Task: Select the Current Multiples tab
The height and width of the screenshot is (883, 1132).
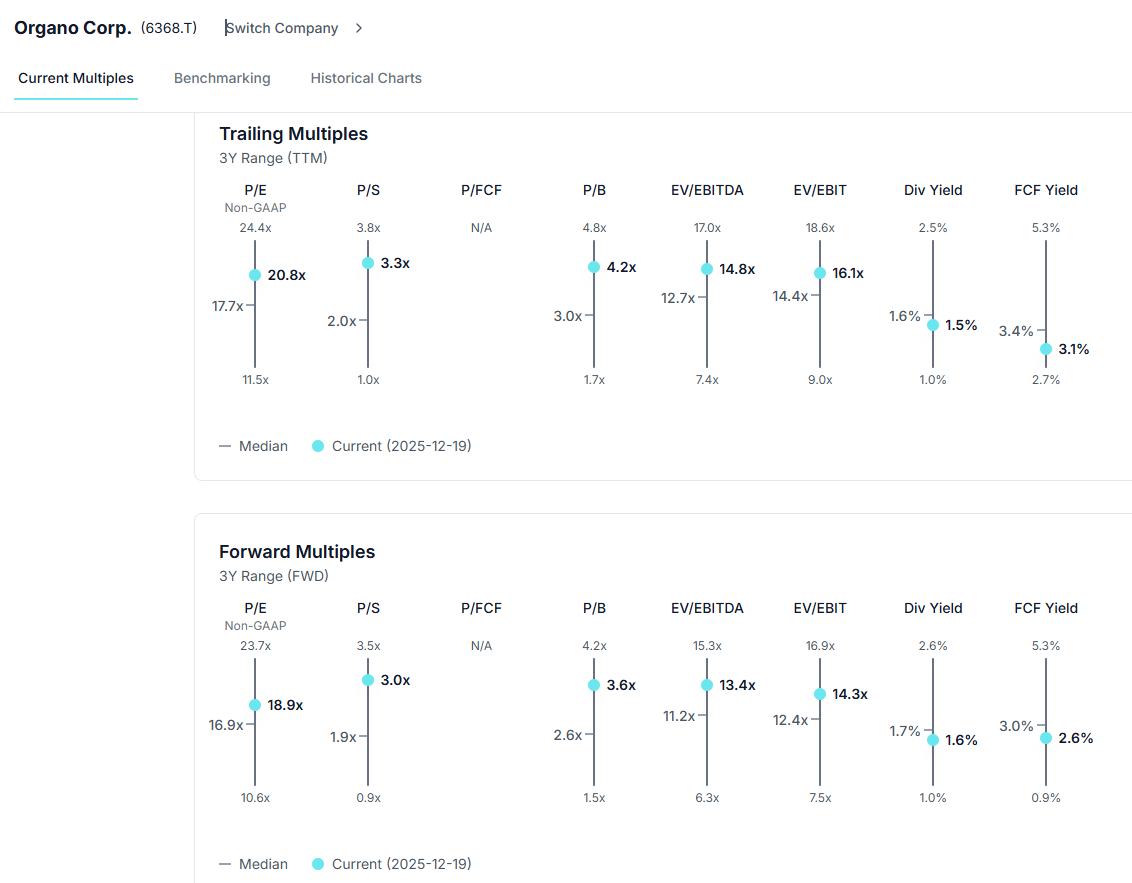Action: tap(76, 78)
